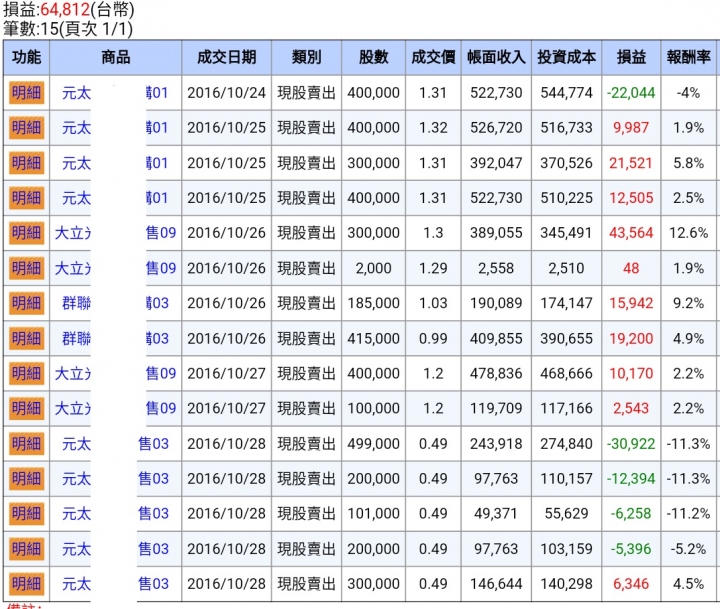Open 明細 for the 2,000 shares row
This screenshot has height=609, width=720.
[26, 268]
